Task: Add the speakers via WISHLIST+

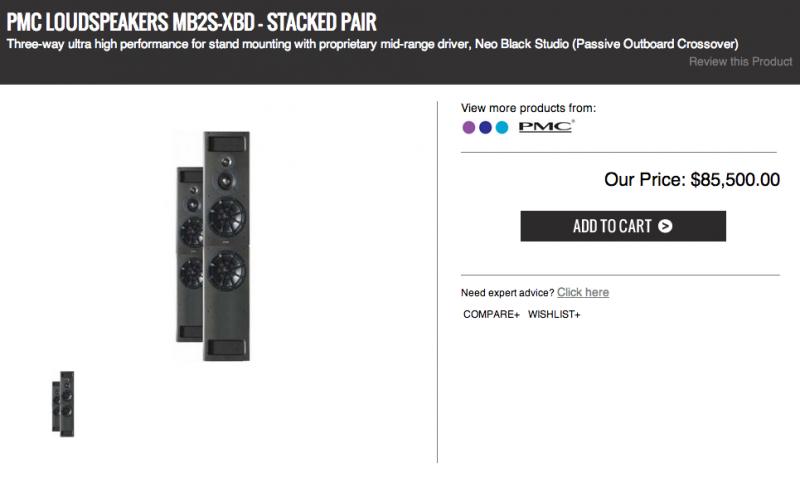Action: [554, 314]
